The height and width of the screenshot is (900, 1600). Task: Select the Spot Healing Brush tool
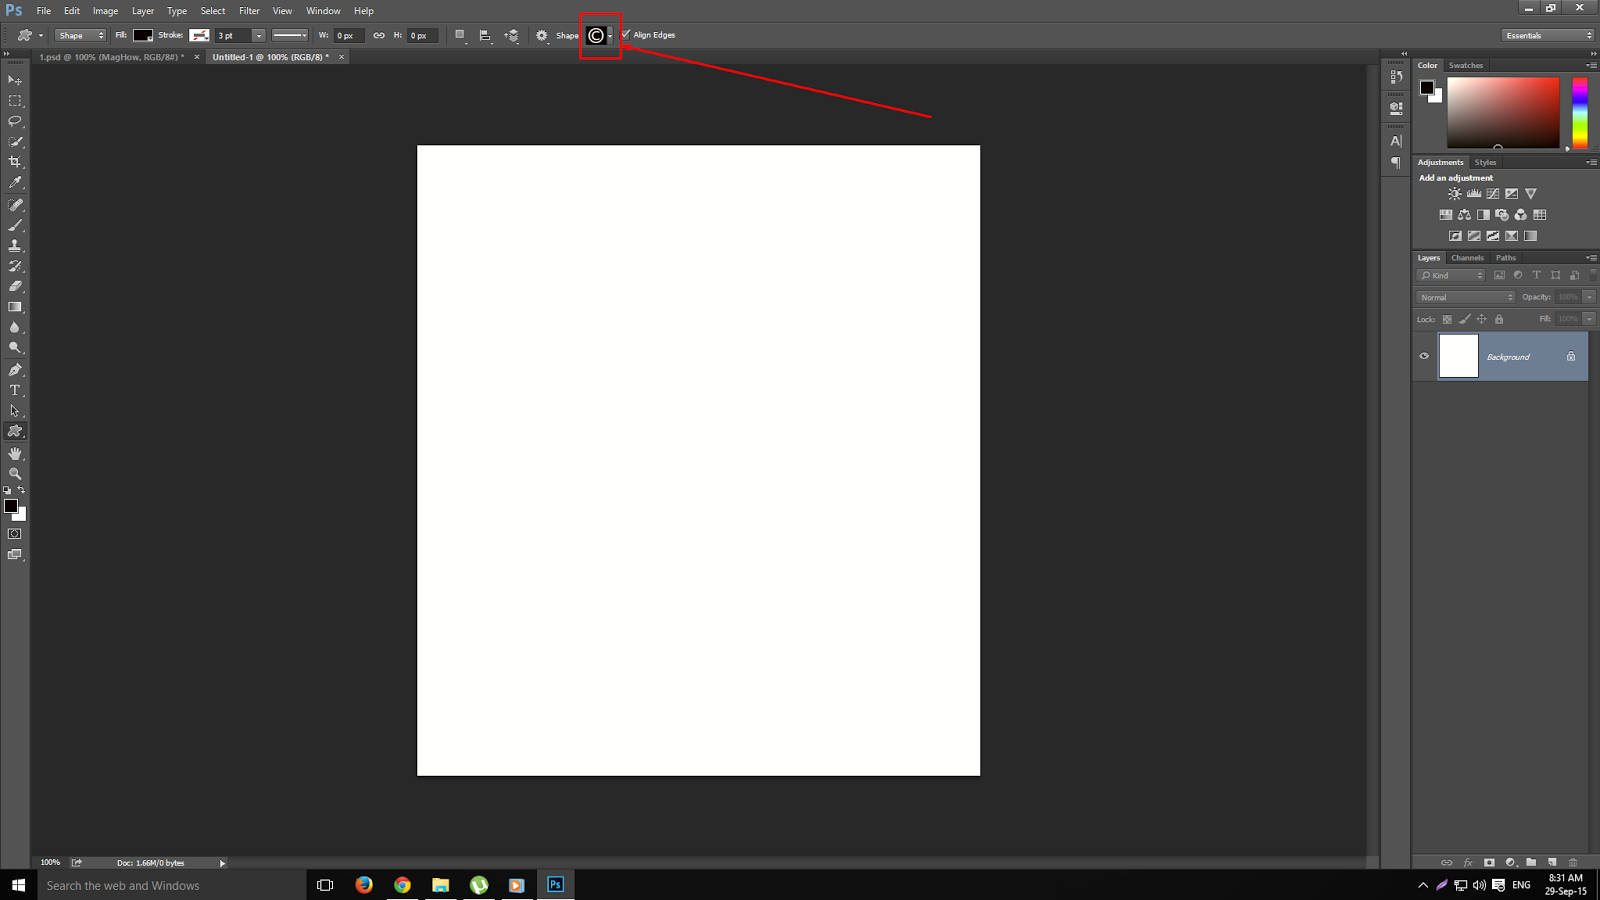click(x=15, y=205)
